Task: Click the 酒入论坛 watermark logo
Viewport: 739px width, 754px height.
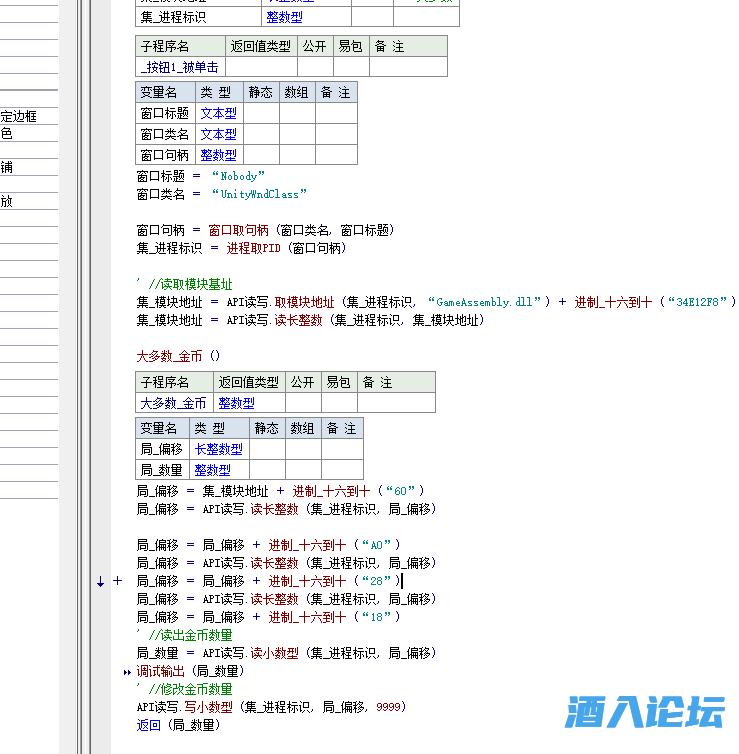Action: (x=645, y=711)
